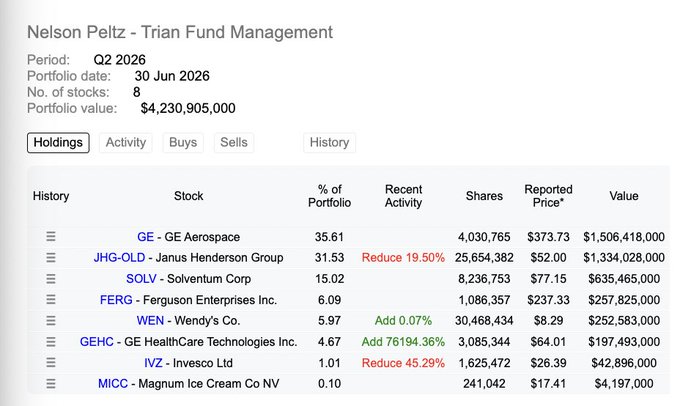Click the 'Add 0.07%' activity text
The width and height of the screenshot is (680, 406).
[x=403, y=321]
